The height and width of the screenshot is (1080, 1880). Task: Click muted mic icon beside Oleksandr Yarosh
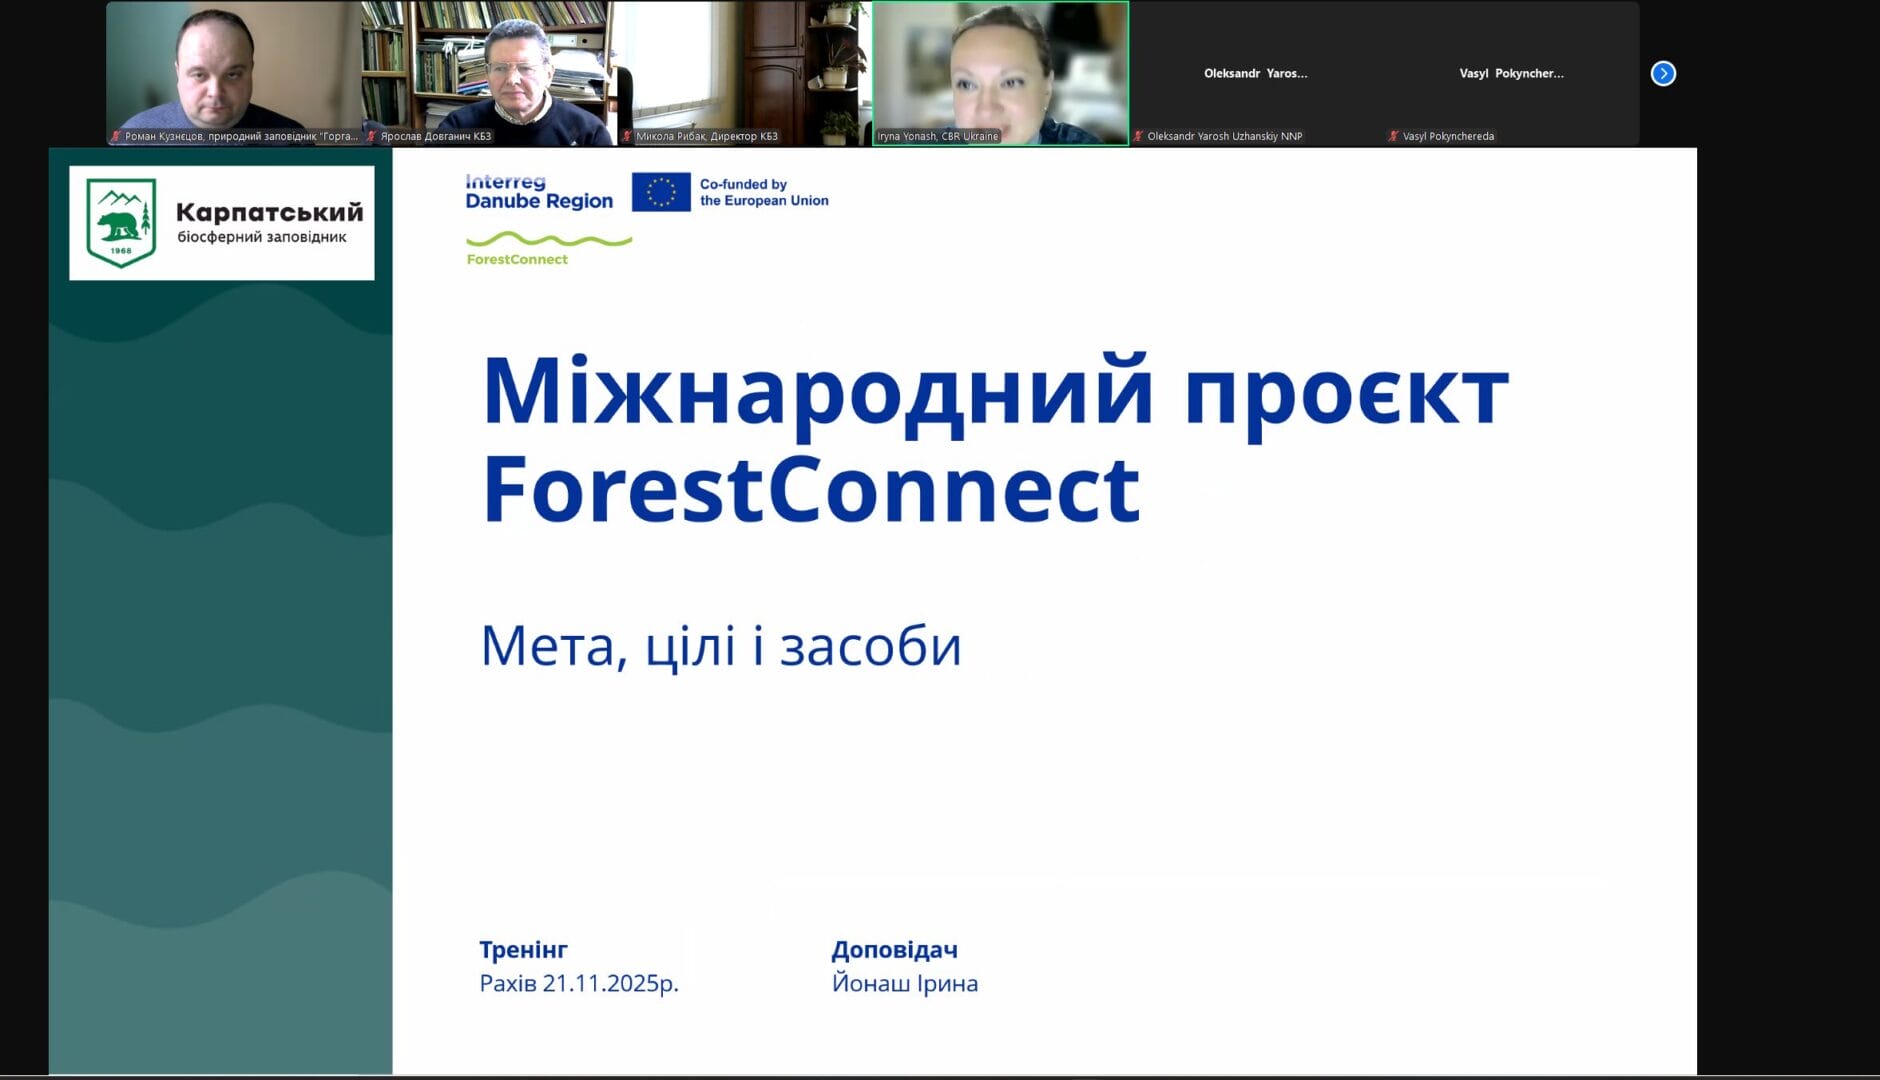coord(1139,136)
